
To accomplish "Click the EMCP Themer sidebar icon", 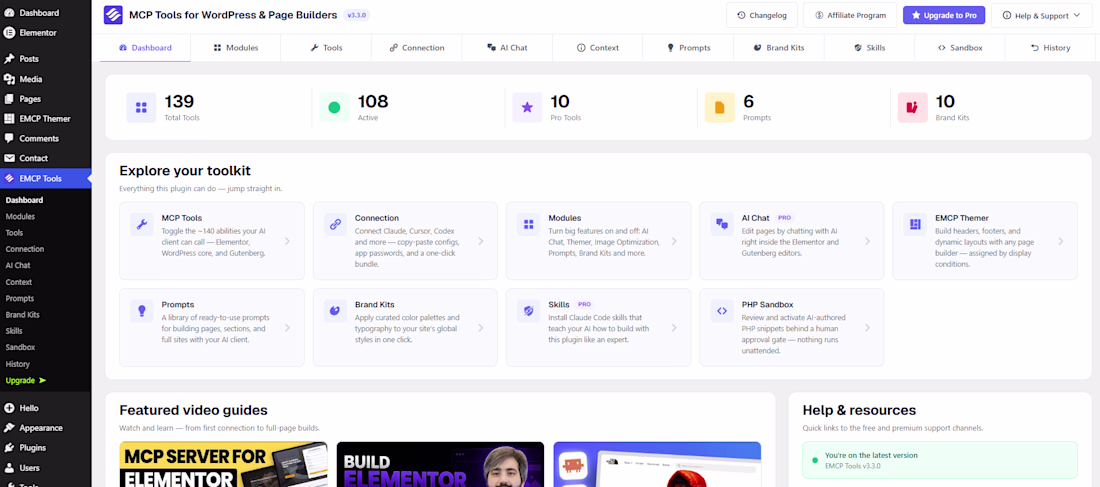I will (x=9, y=119).
